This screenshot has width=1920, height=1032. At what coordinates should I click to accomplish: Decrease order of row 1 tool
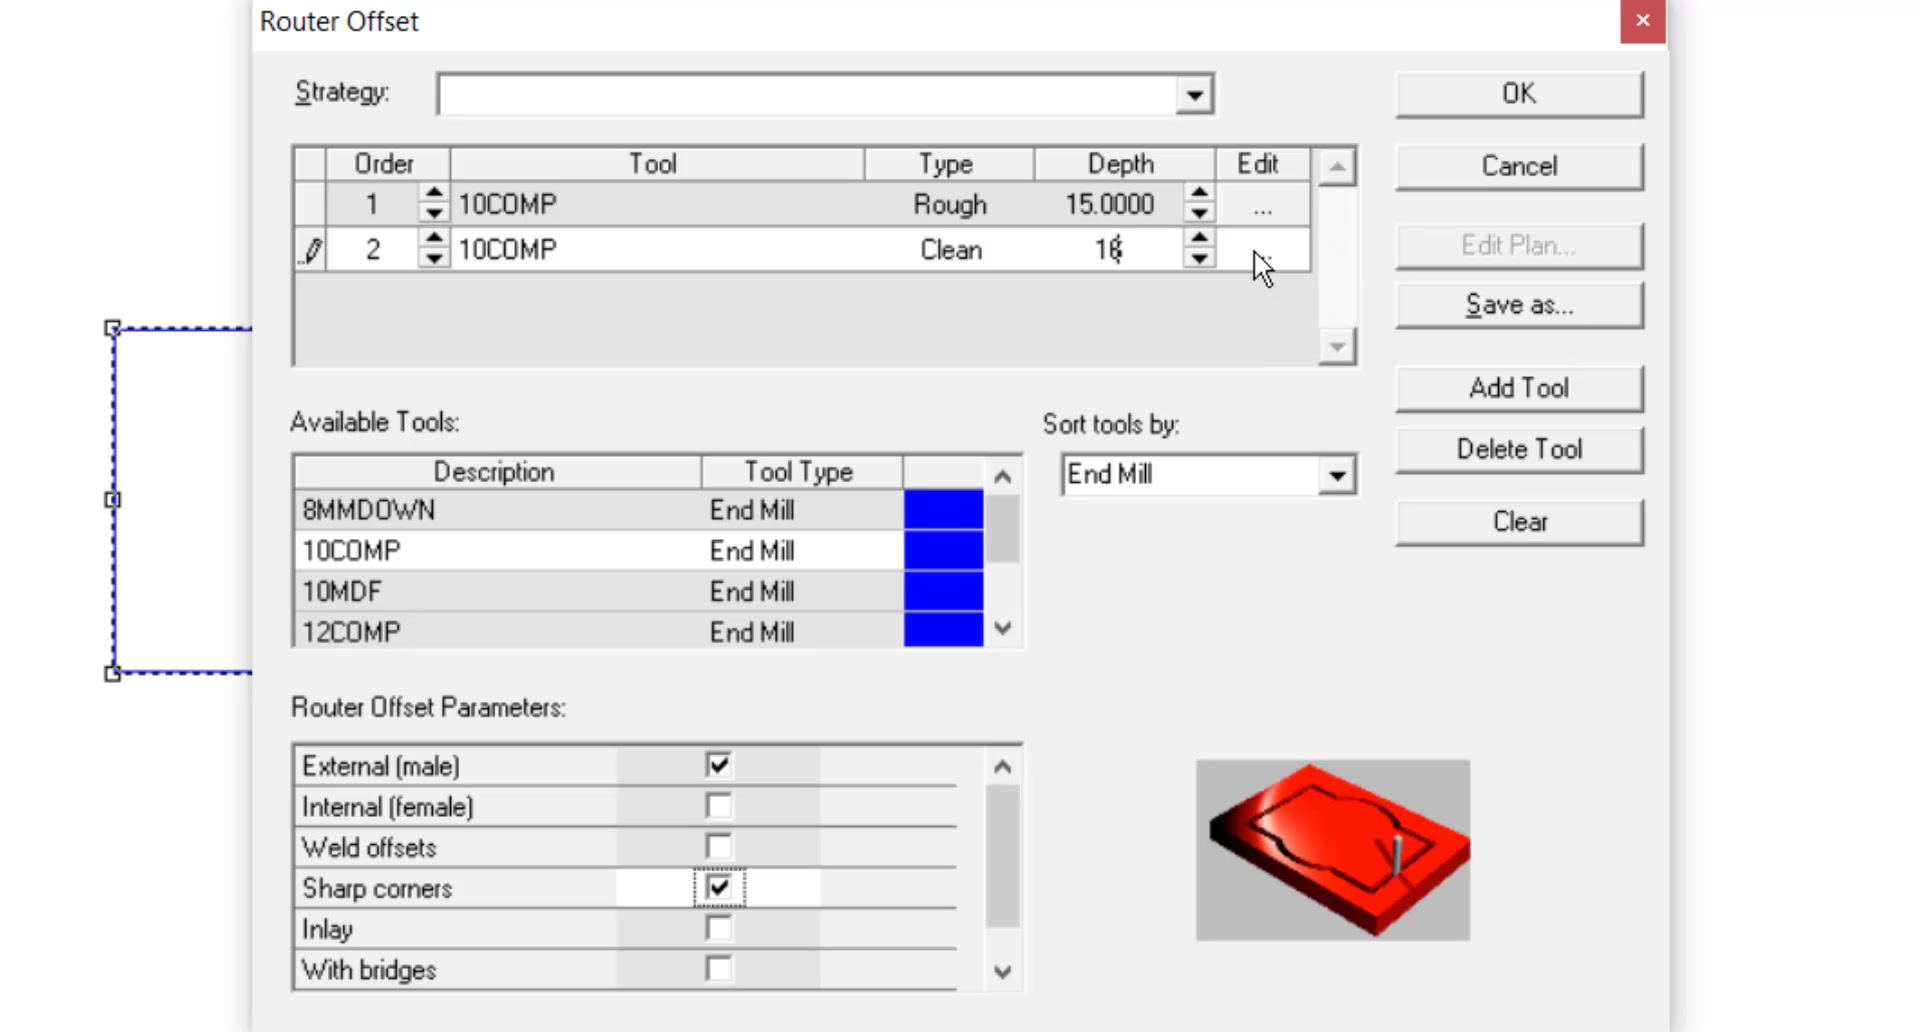(434, 213)
